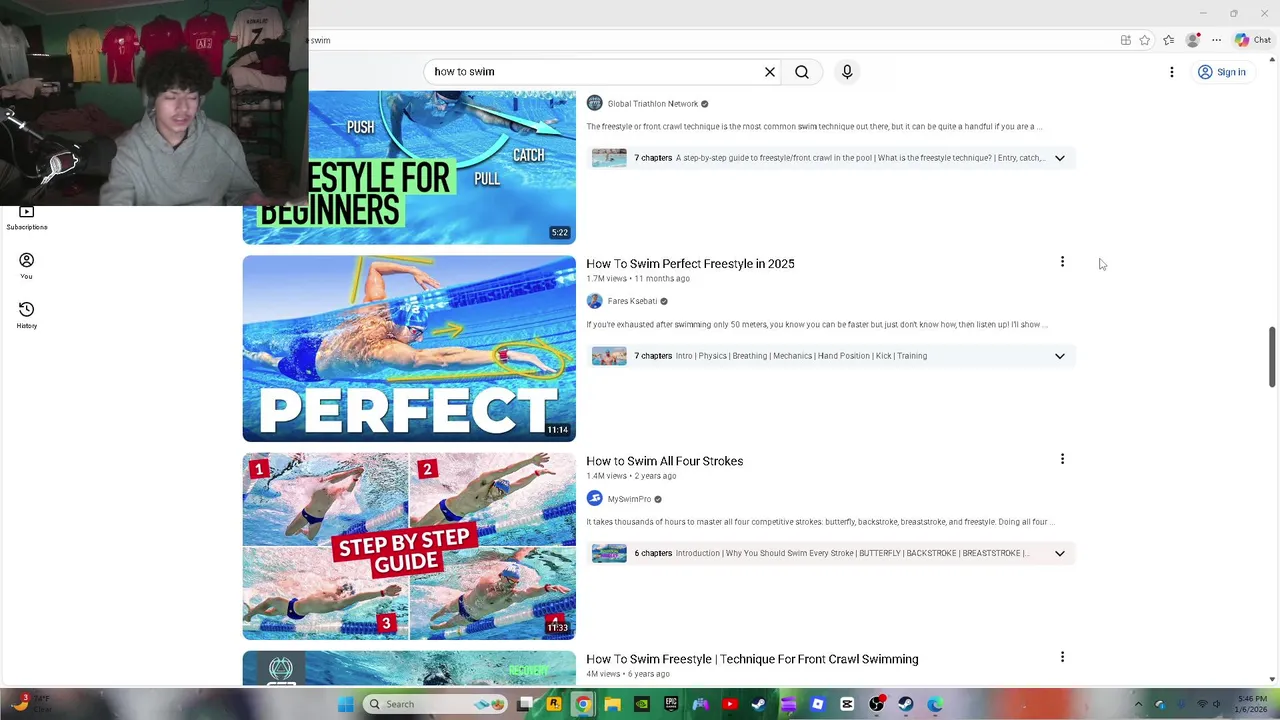The height and width of the screenshot is (720, 1280).
Task: Open more options for All Four Strokes video
Action: point(1062,459)
